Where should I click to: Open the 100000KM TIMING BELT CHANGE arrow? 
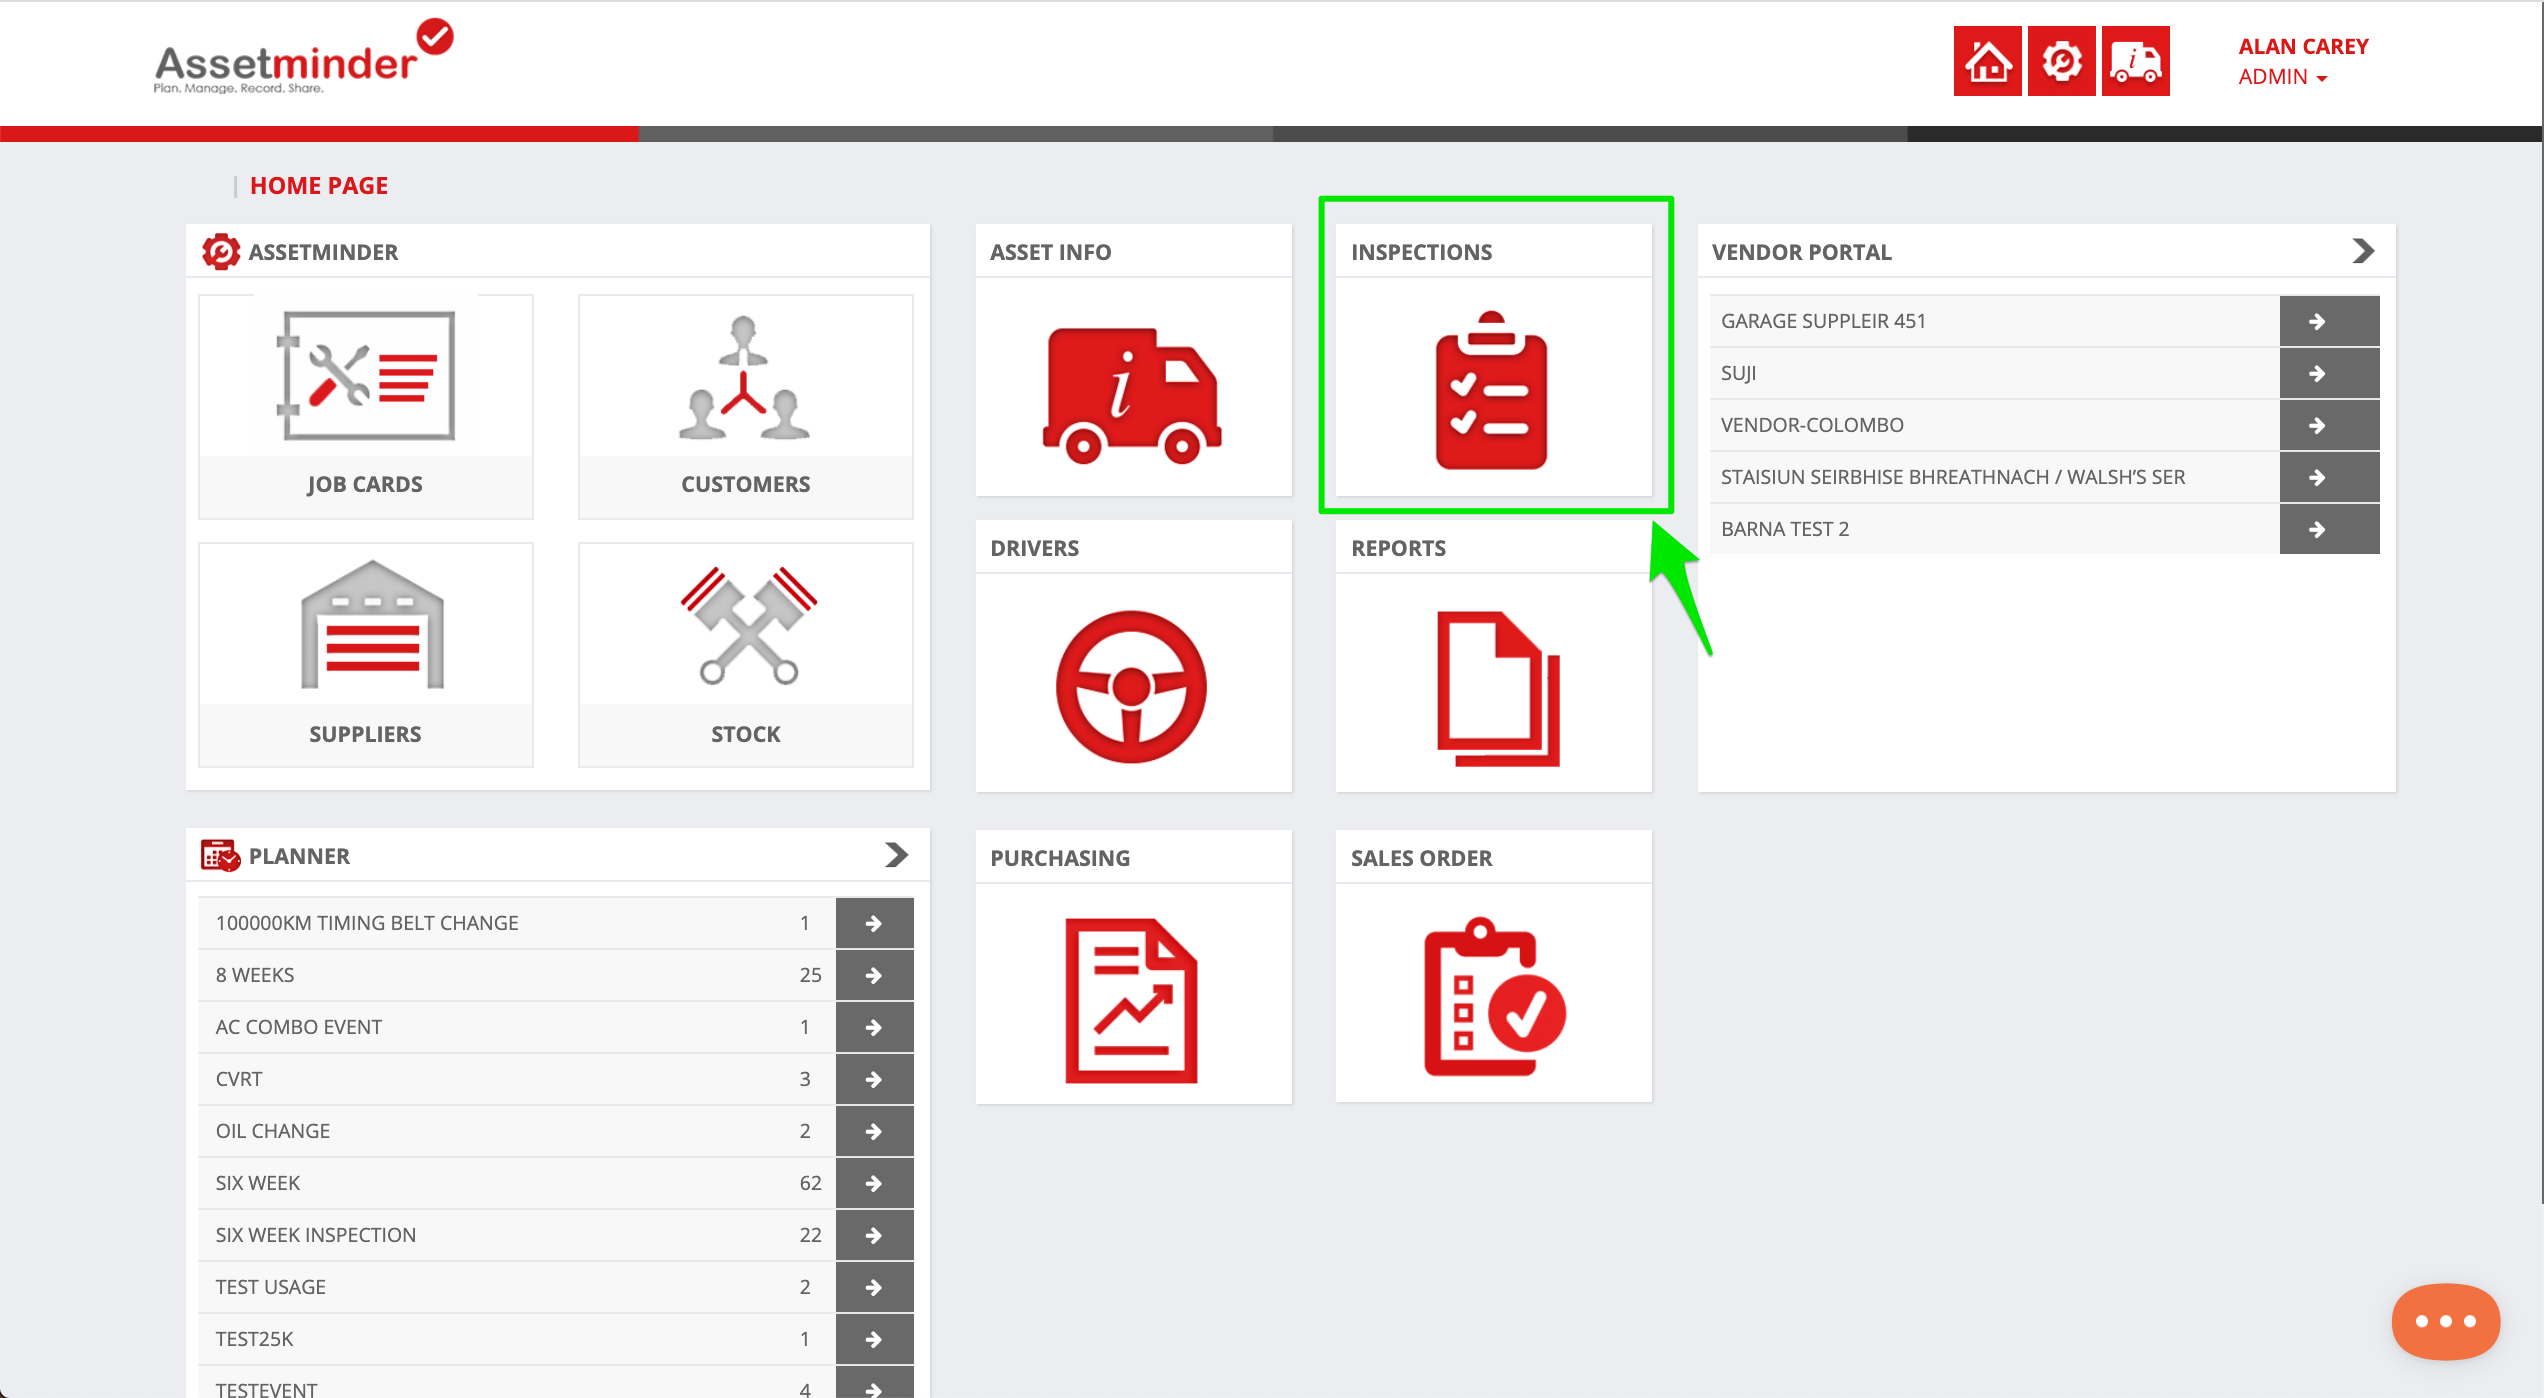click(x=874, y=923)
